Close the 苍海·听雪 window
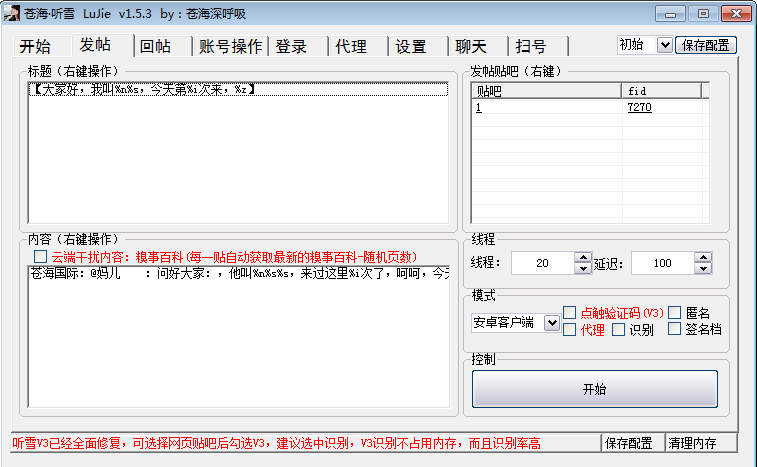Viewport: 757px width, 467px height. coord(736,14)
